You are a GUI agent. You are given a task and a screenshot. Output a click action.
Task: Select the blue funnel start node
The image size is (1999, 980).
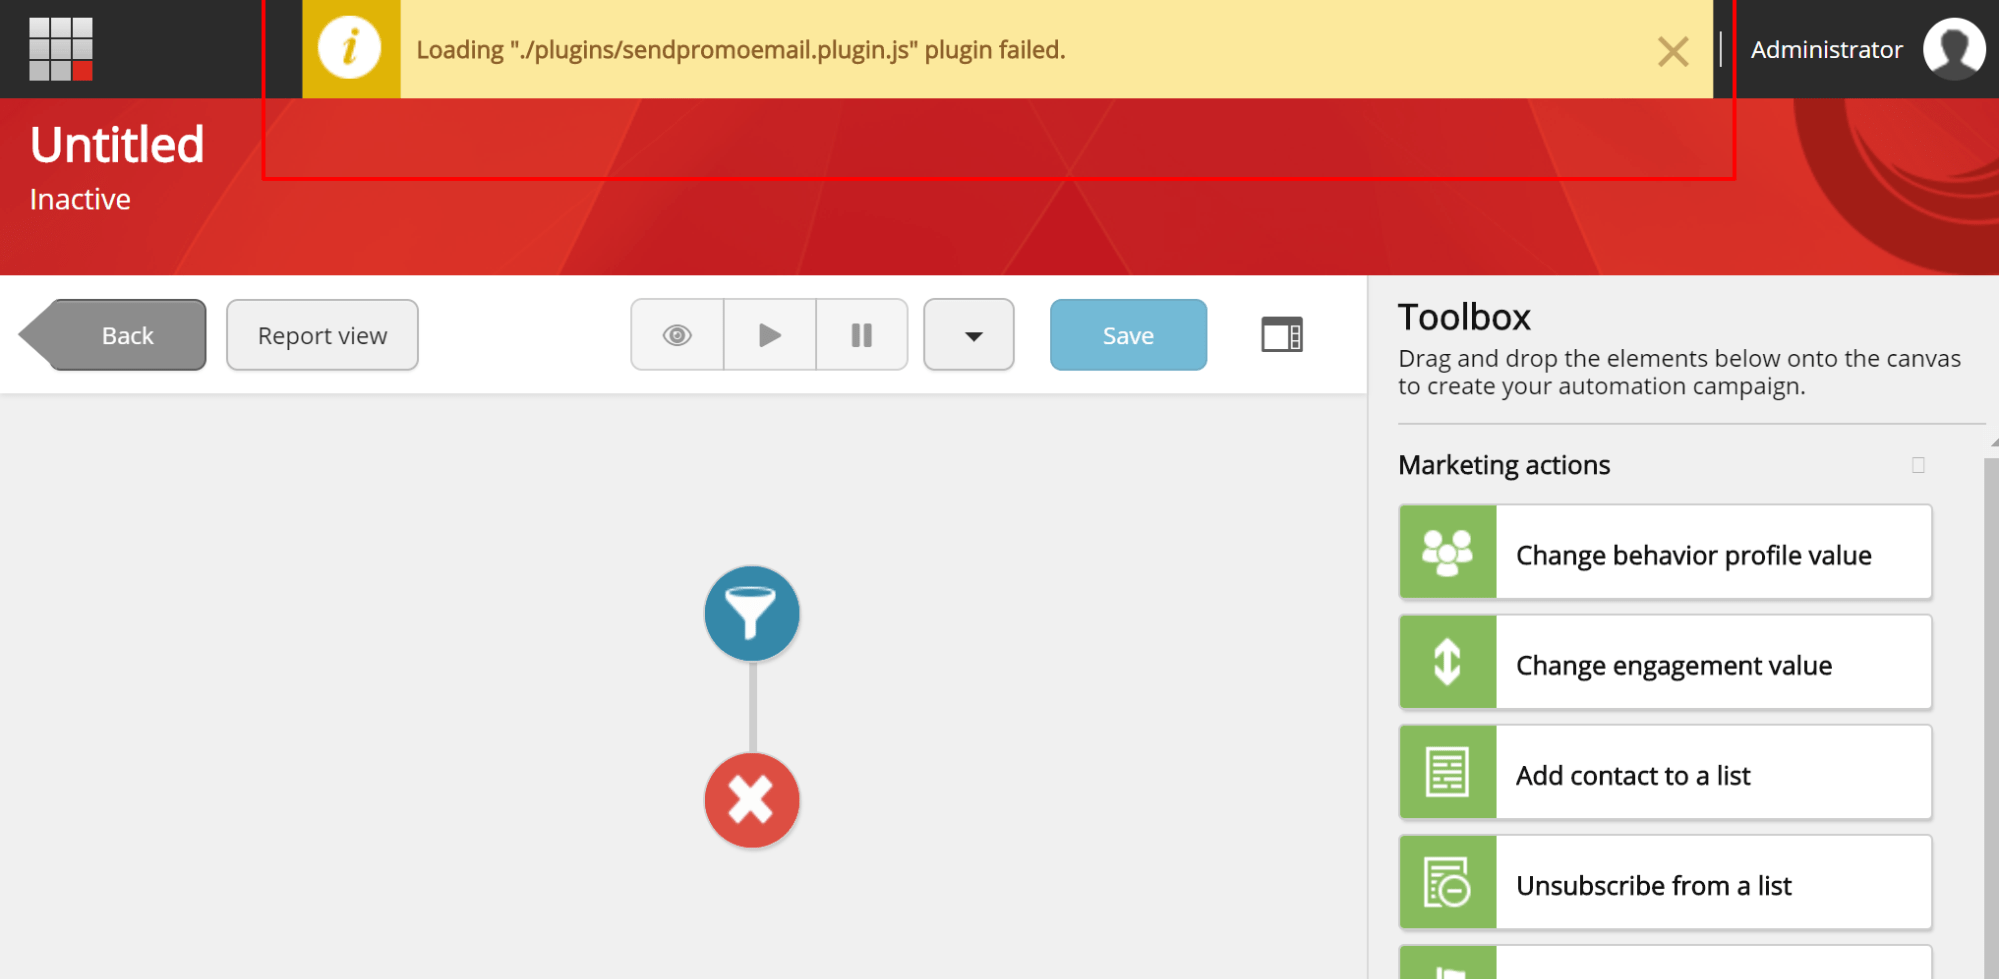(x=752, y=613)
